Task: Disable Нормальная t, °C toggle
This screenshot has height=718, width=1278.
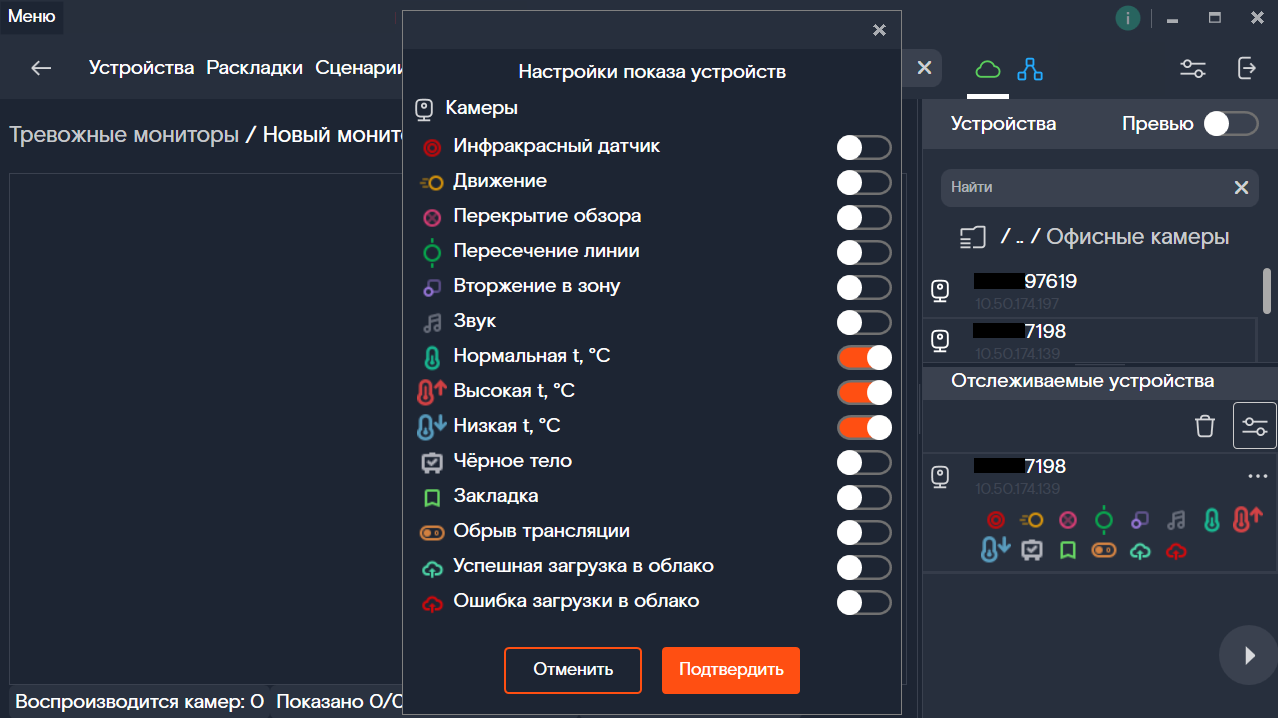Action: coord(864,358)
